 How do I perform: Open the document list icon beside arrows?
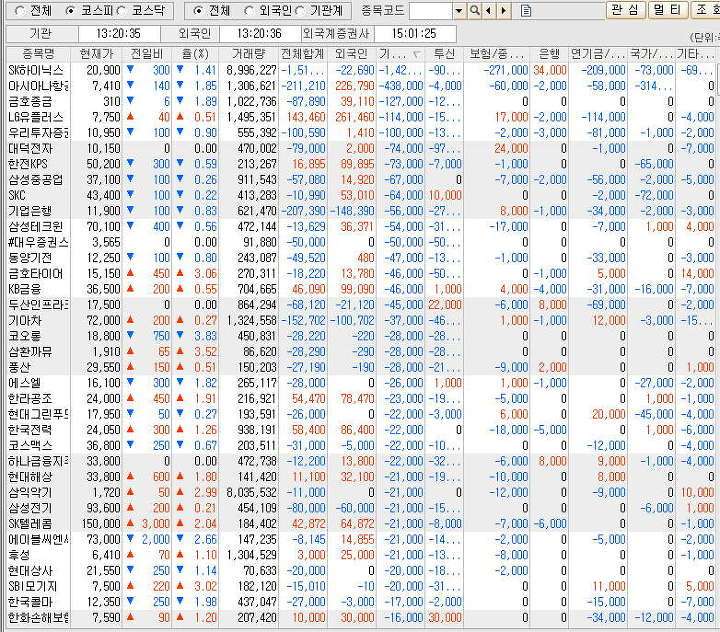(x=526, y=10)
